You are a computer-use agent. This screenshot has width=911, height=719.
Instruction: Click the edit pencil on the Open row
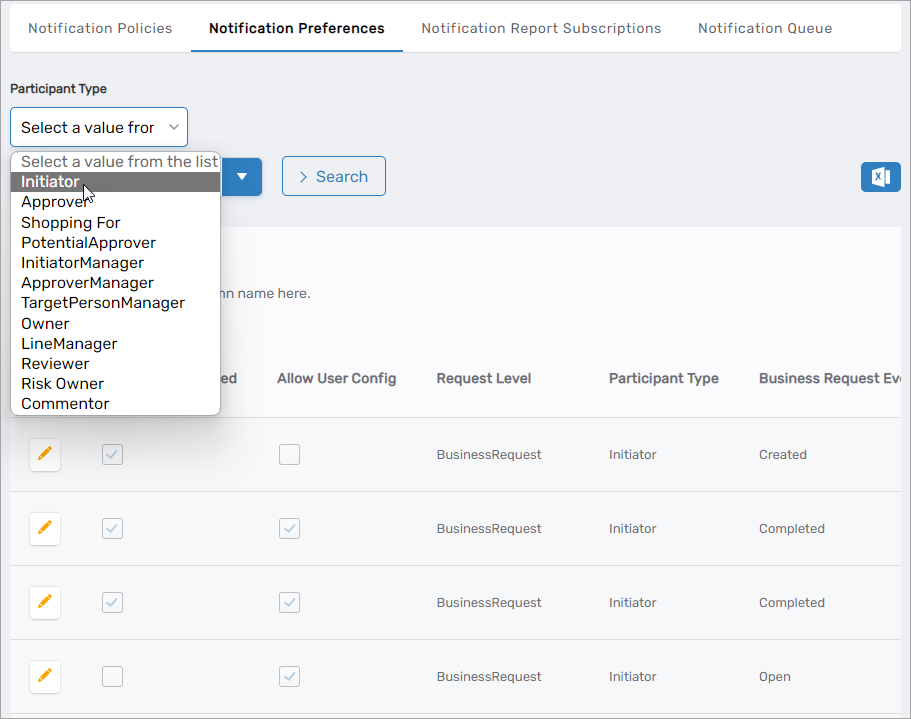pyautogui.click(x=44, y=677)
